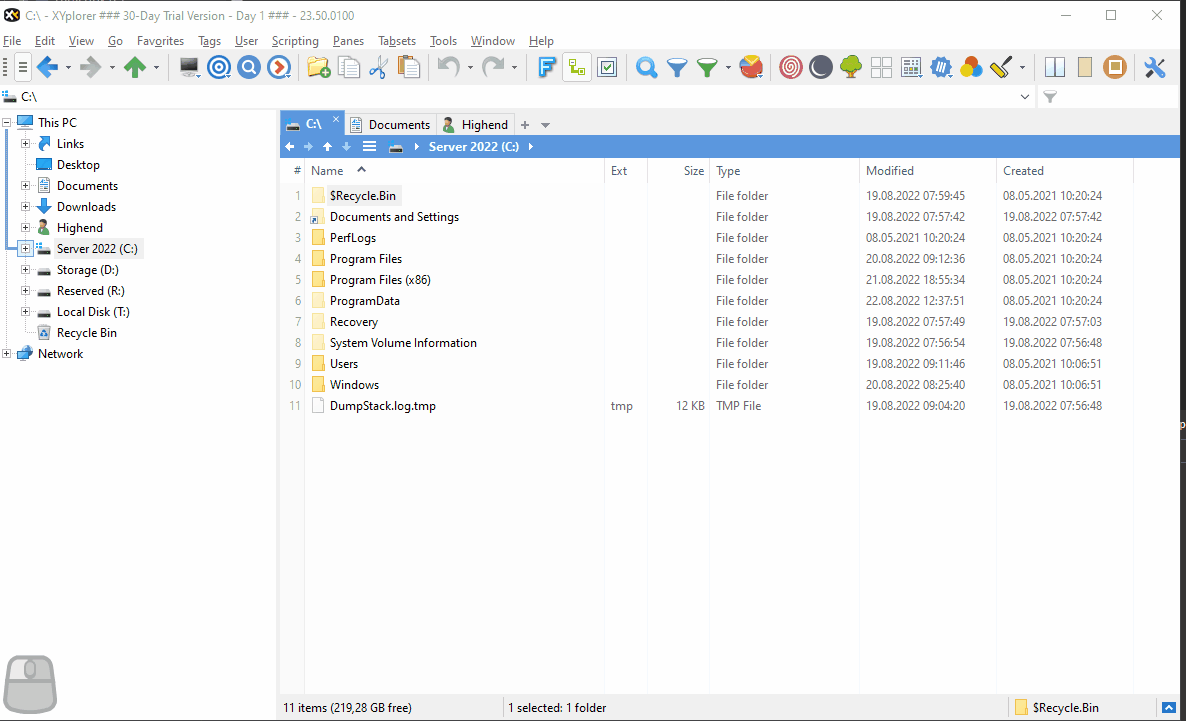
Task: Create a new folder via toolbar icon
Action: (x=318, y=68)
